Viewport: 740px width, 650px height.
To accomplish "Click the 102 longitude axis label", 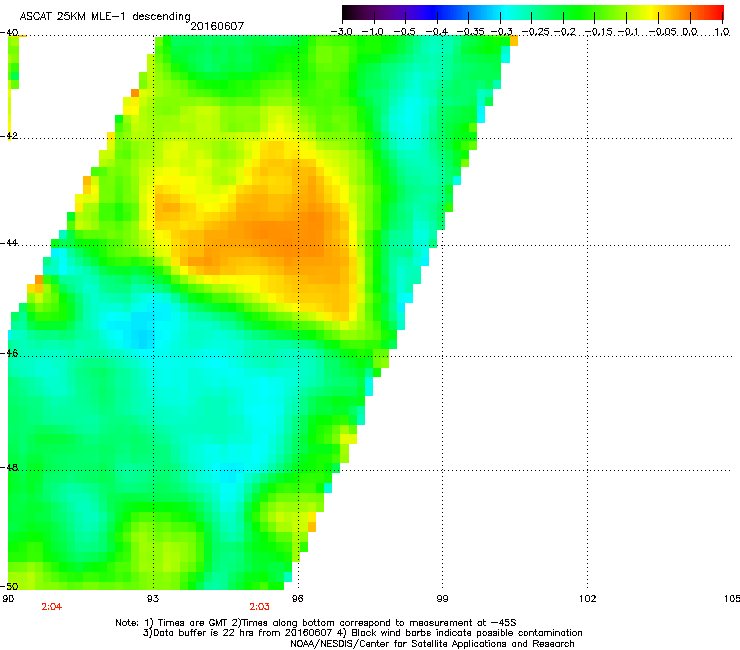I will click(x=587, y=599).
